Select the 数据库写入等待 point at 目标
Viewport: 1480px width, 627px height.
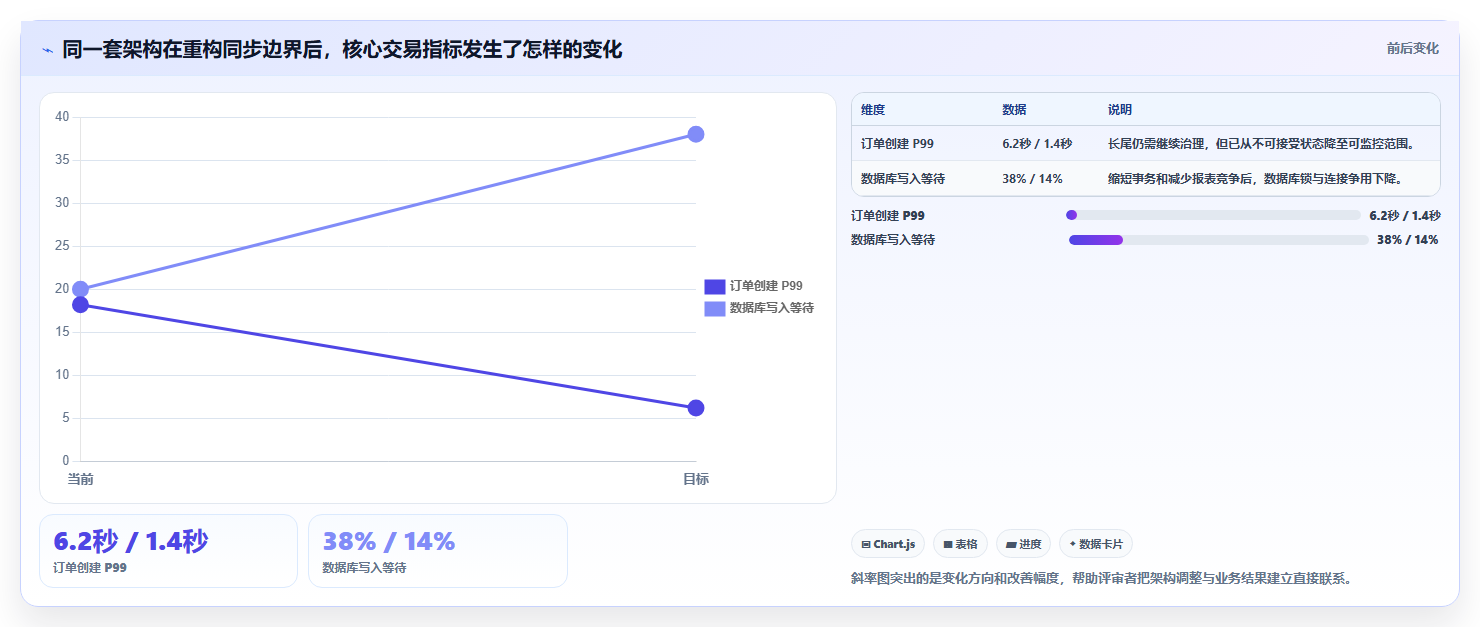(x=696, y=134)
